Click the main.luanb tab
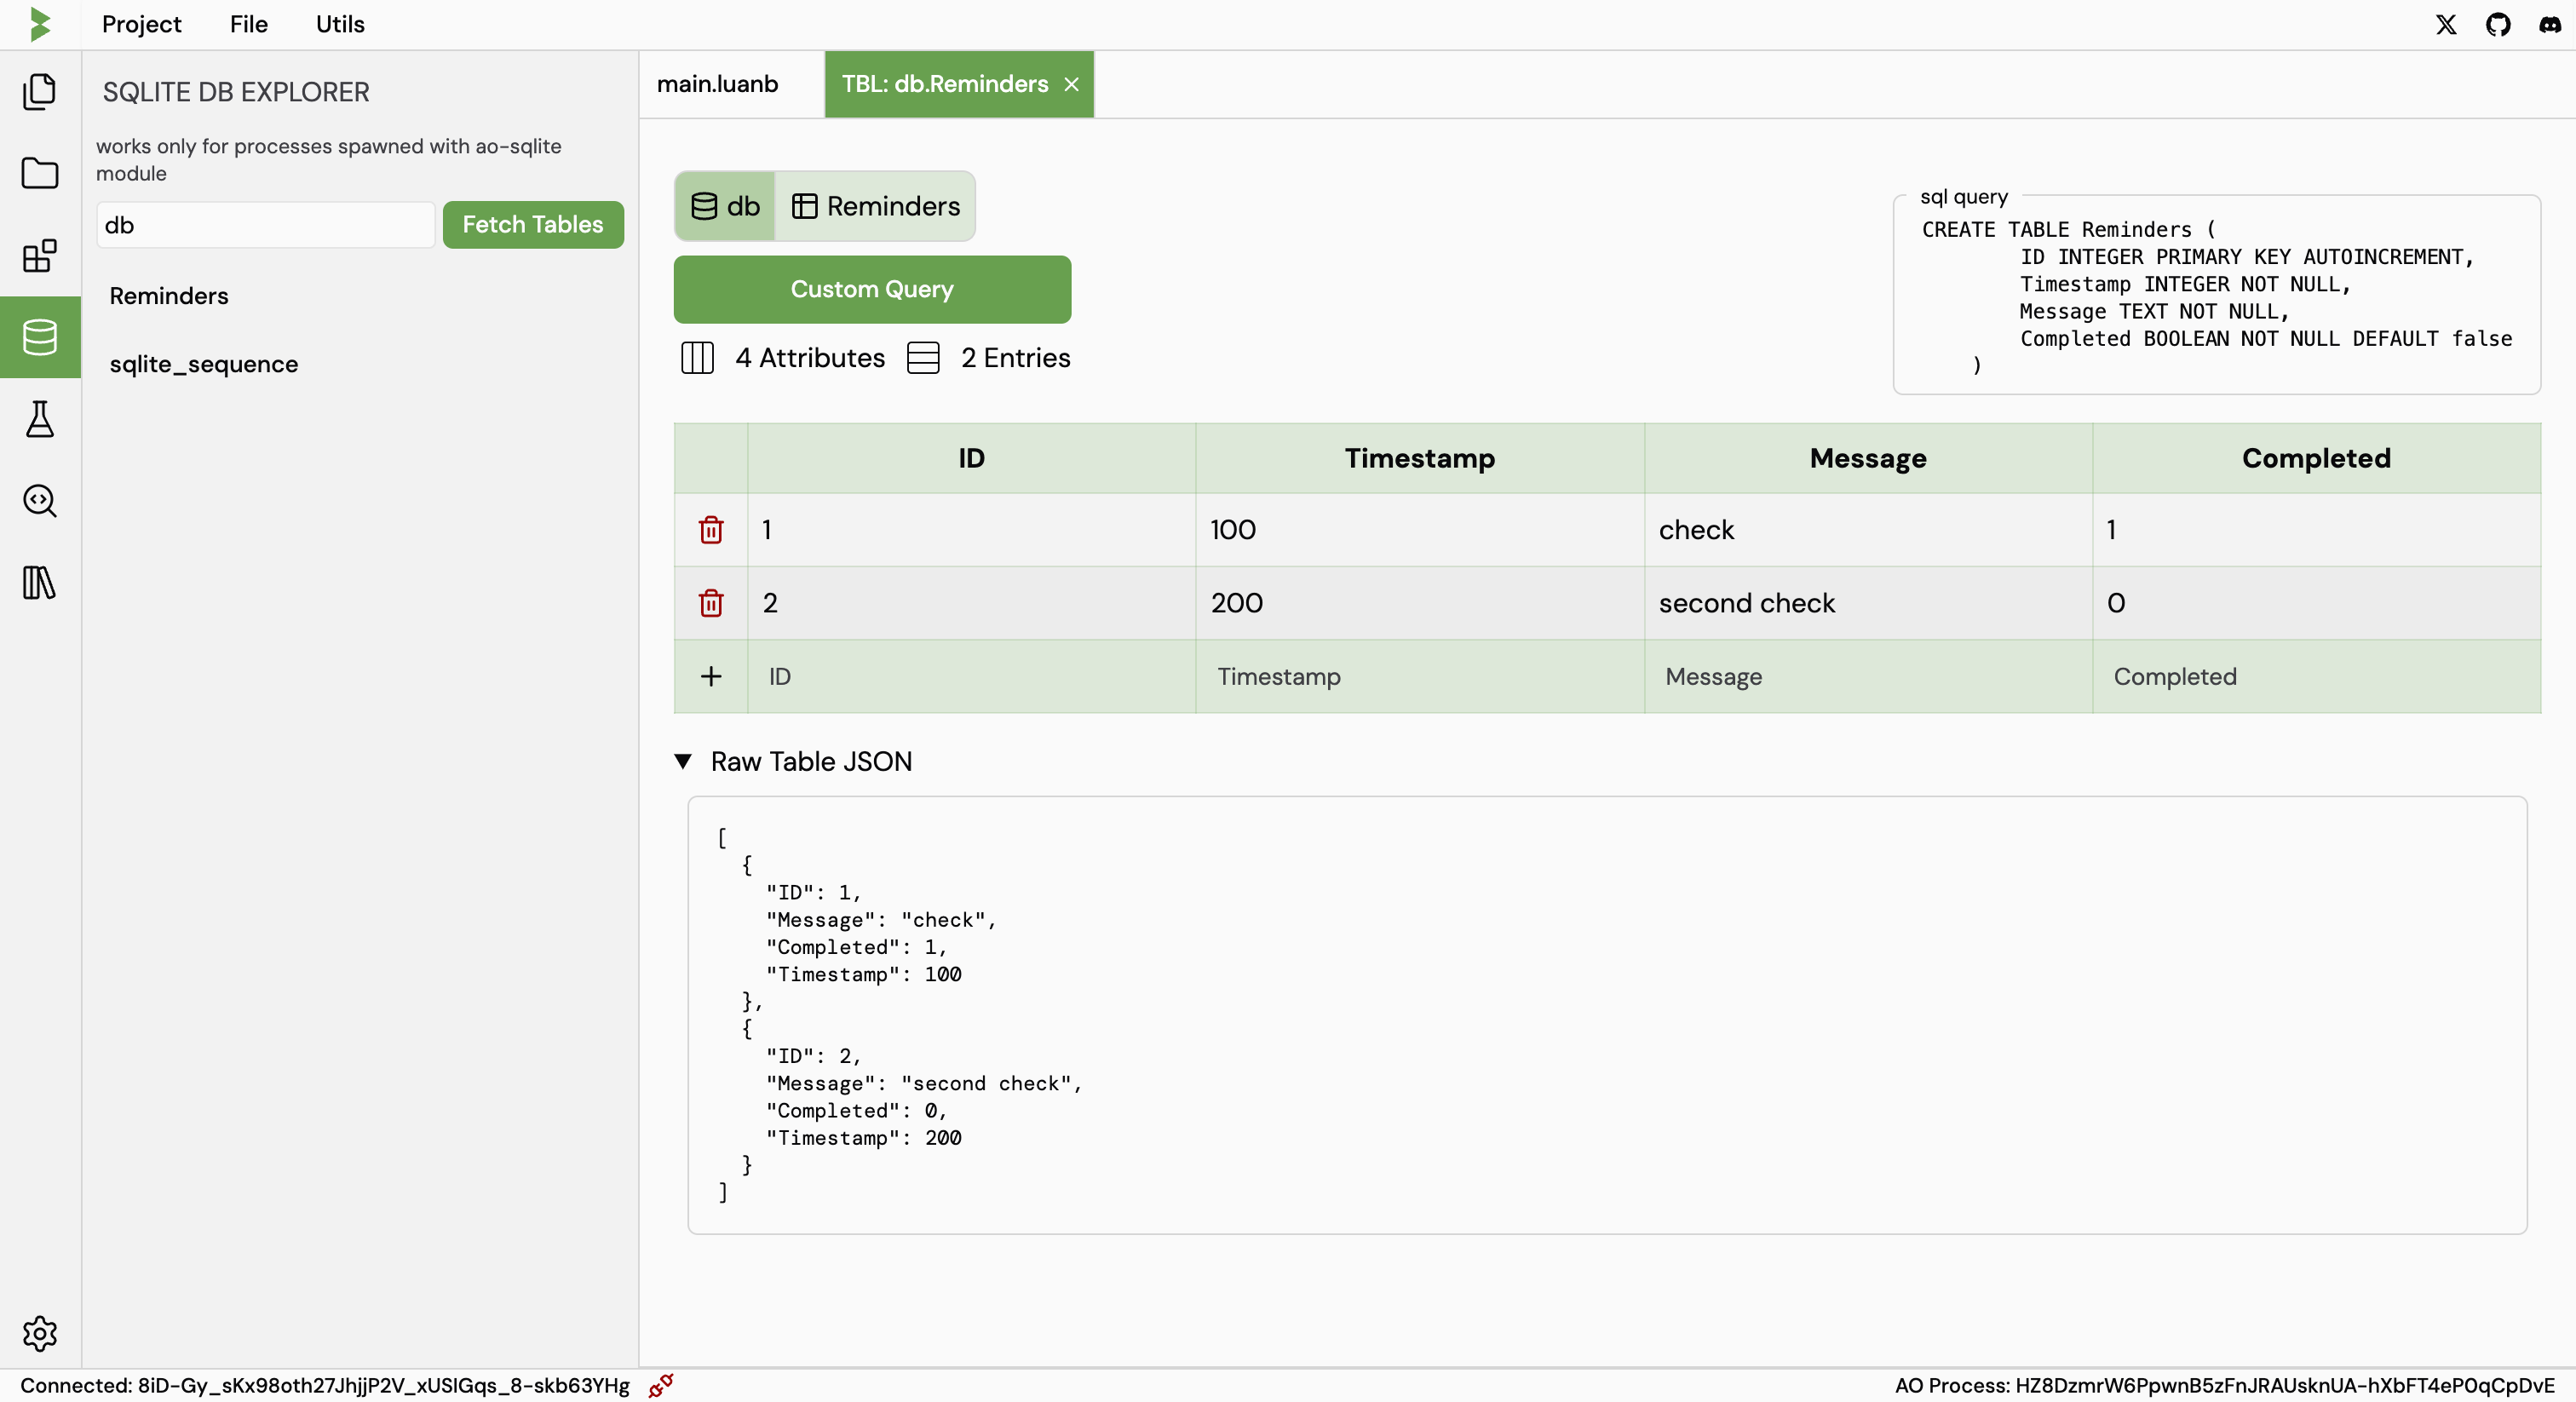Image resolution: width=2576 pixels, height=1402 pixels. click(x=716, y=83)
